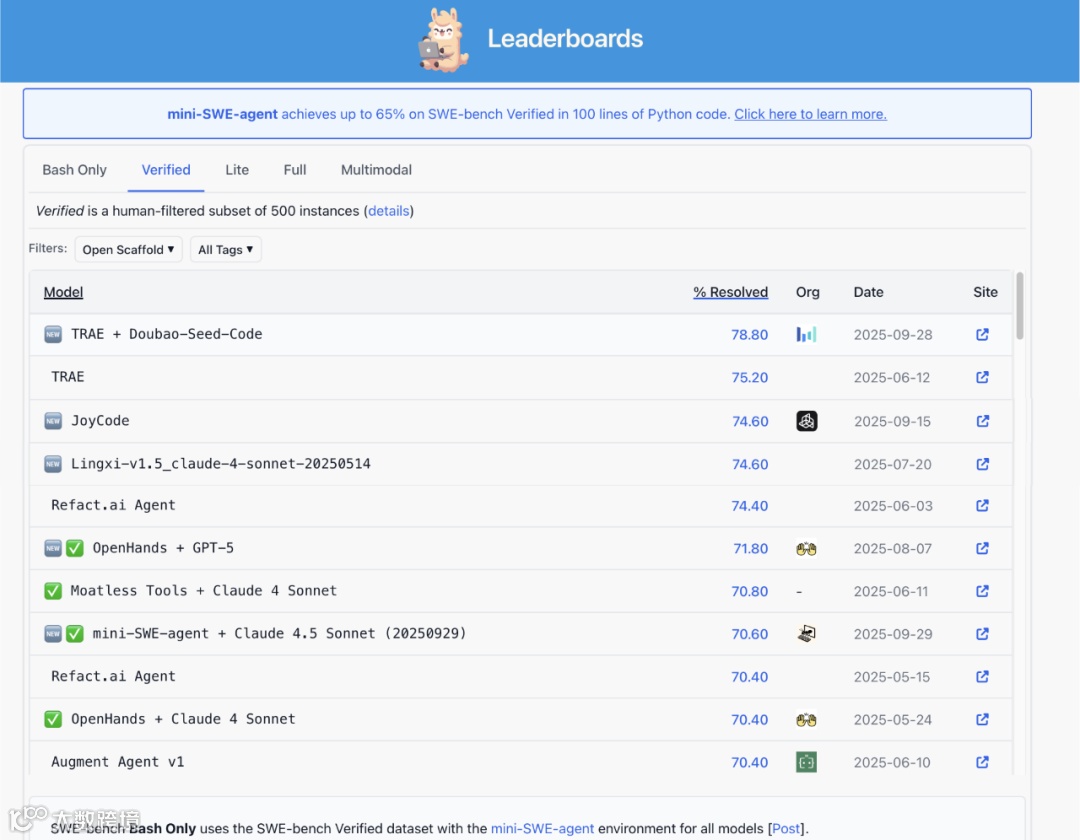Click green checkmark beside OpenHands + GPT-5
This screenshot has height=840, width=1080.
click(x=75, y=548)
